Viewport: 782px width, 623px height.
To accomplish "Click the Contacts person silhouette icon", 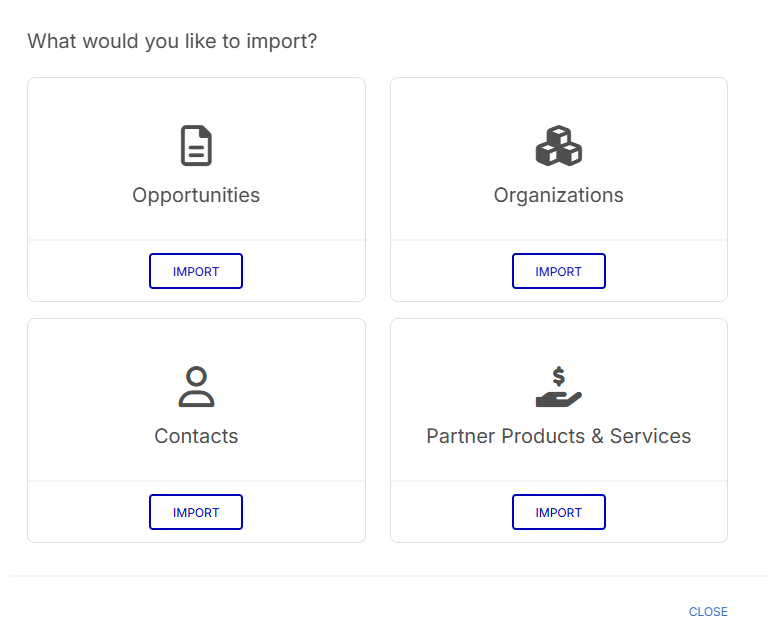I will [x=196, y=387].
